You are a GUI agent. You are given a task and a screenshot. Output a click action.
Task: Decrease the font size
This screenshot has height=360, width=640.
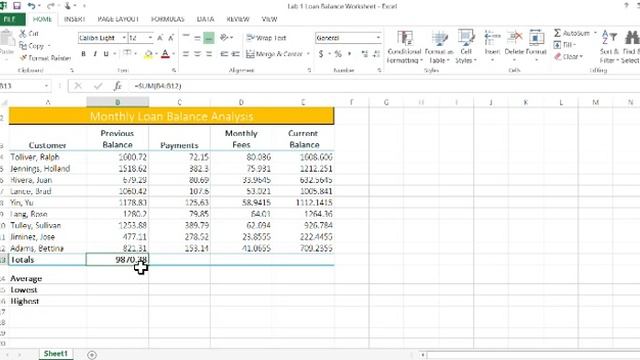point(171,38)
